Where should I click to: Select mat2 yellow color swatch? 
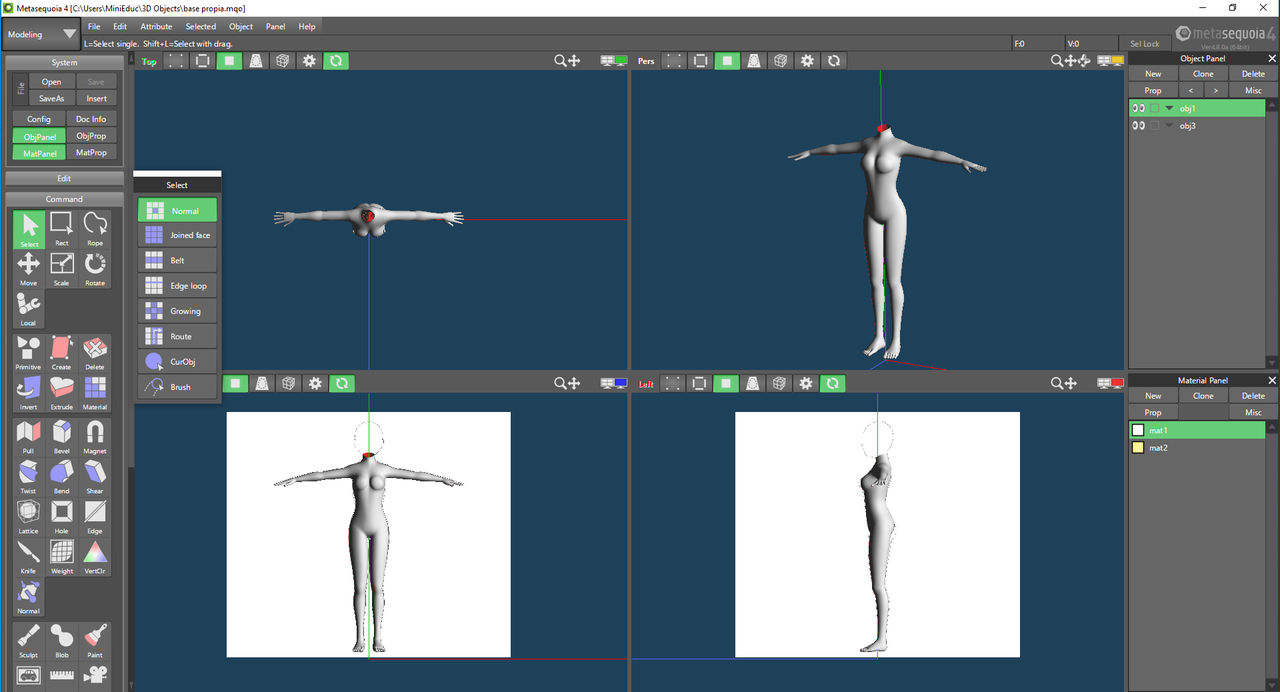coord(1138,448)
